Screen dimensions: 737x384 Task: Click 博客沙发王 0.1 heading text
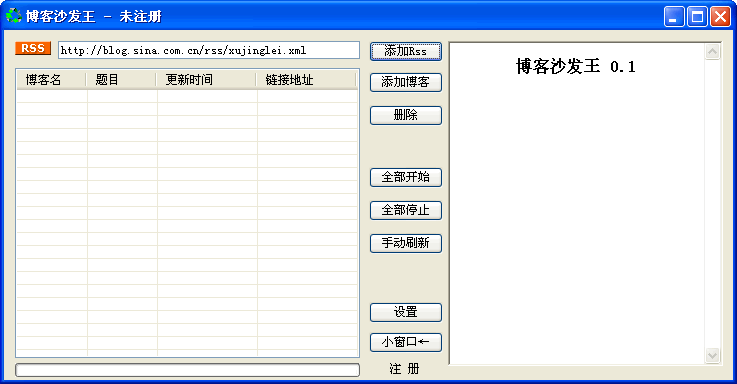click(x=576, y=67)
